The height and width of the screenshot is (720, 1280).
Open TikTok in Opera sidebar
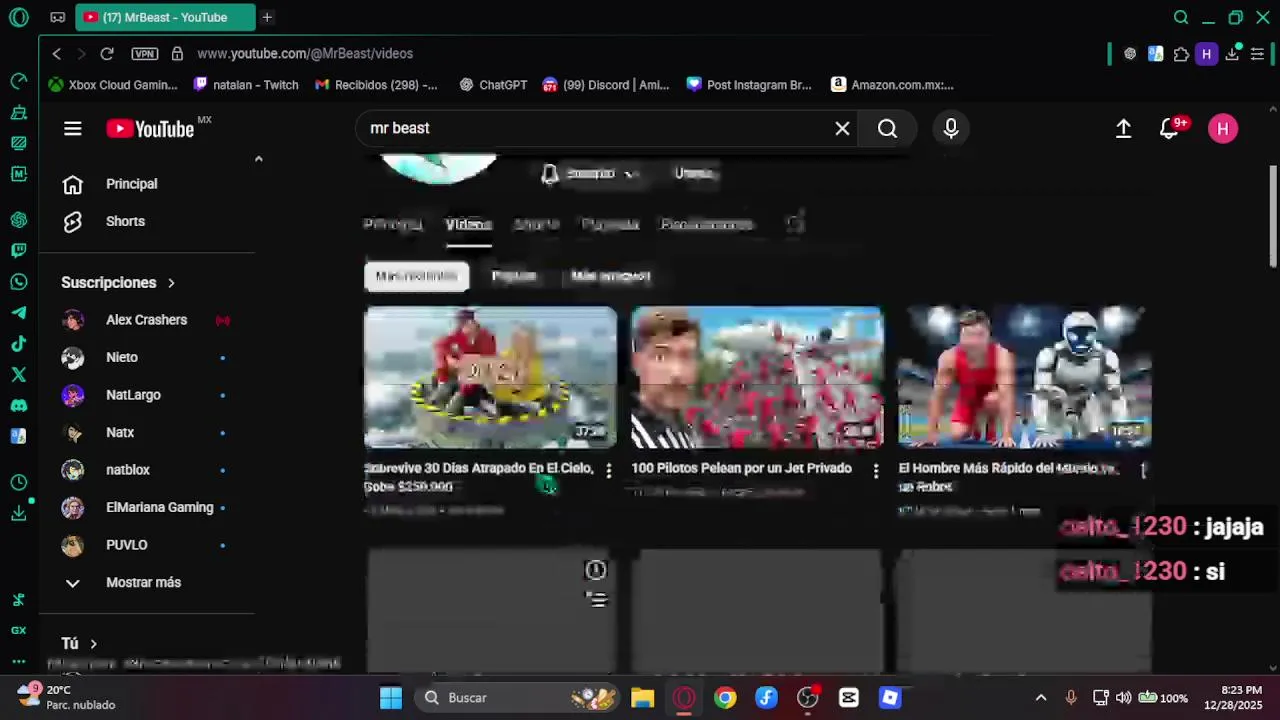pyautogui.click(x=18, y=344)
